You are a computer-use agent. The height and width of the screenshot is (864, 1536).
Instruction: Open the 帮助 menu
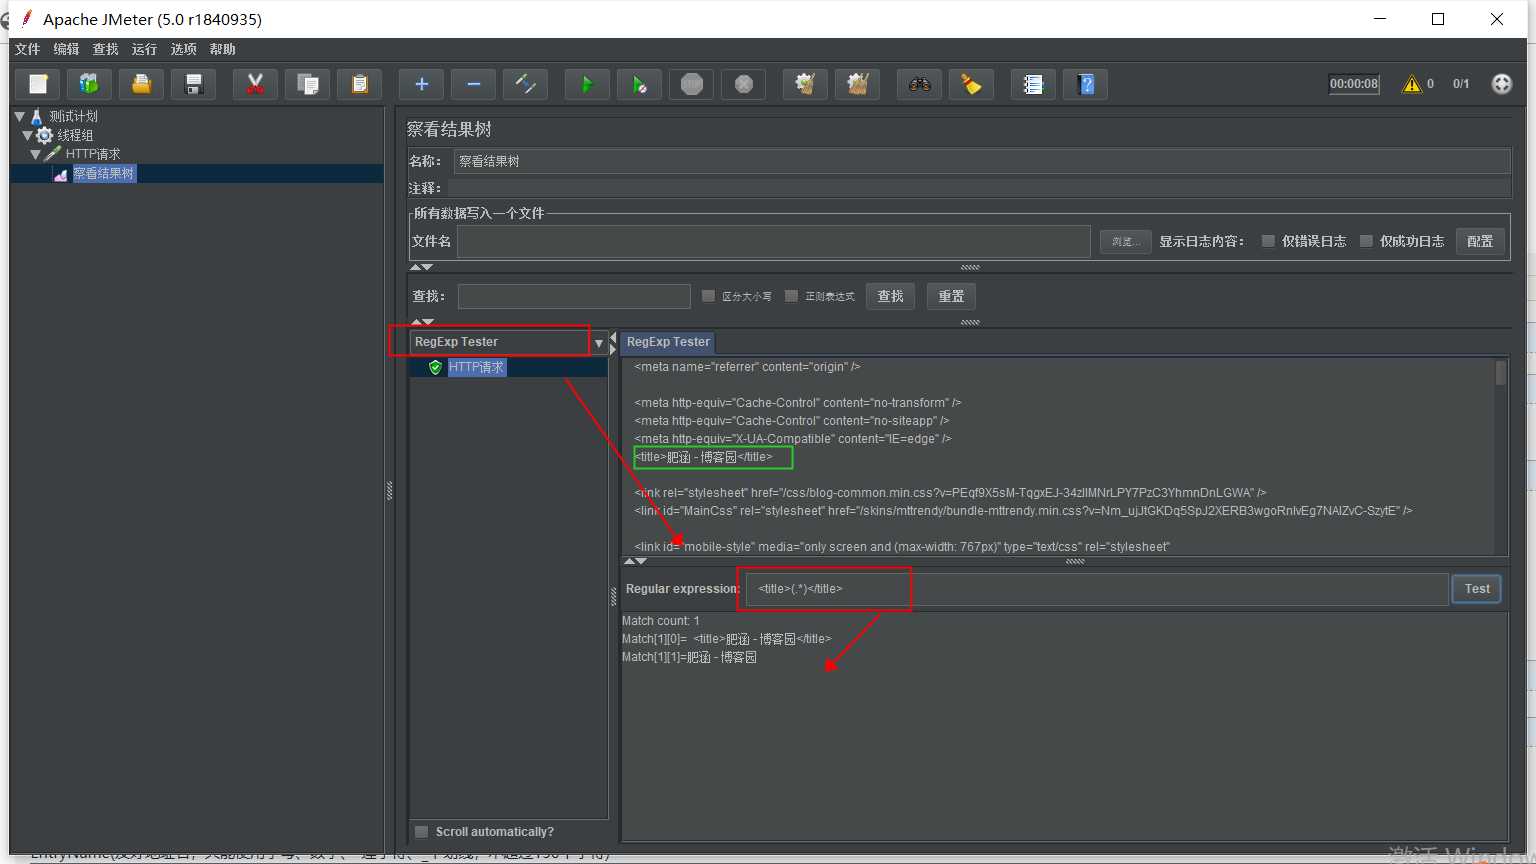click(222, 49)
